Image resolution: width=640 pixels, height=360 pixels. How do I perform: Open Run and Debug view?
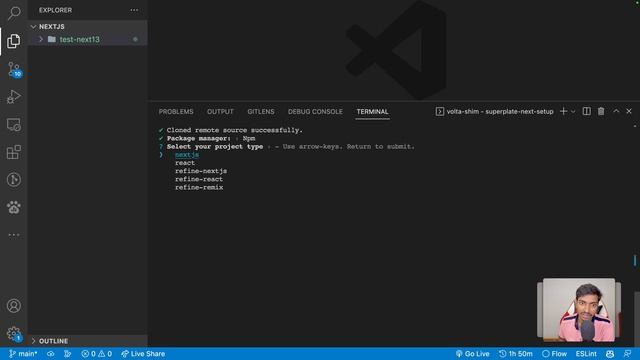[x=13, y=97]
